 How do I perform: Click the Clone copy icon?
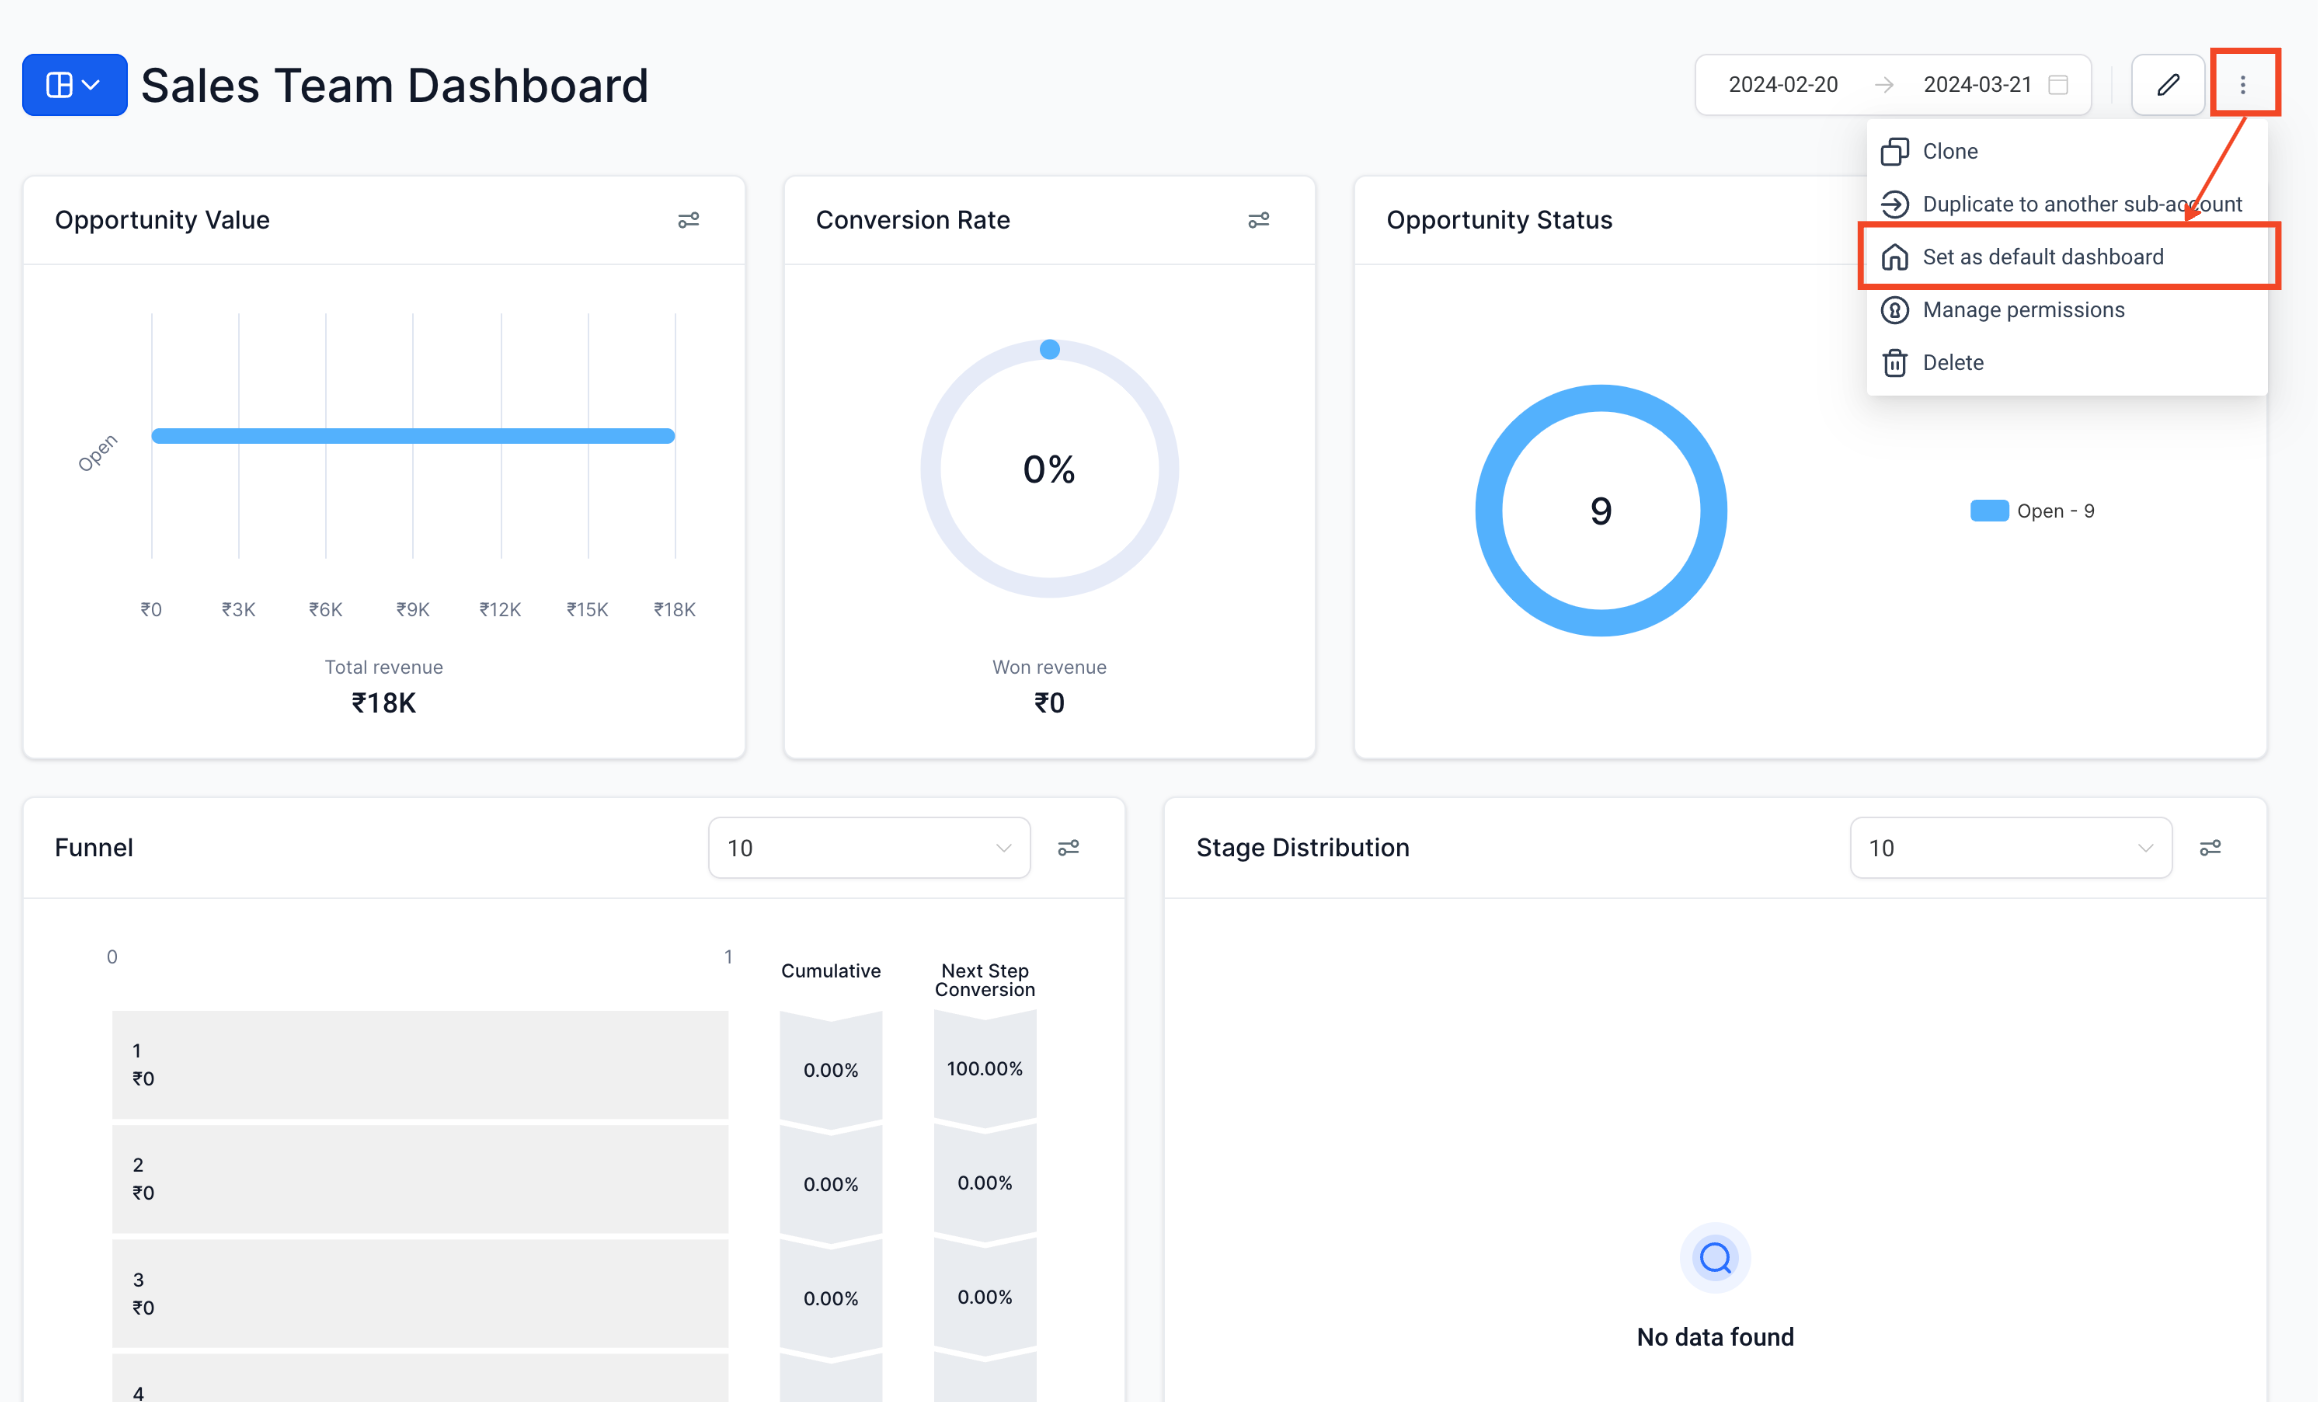click(1894, 151)
